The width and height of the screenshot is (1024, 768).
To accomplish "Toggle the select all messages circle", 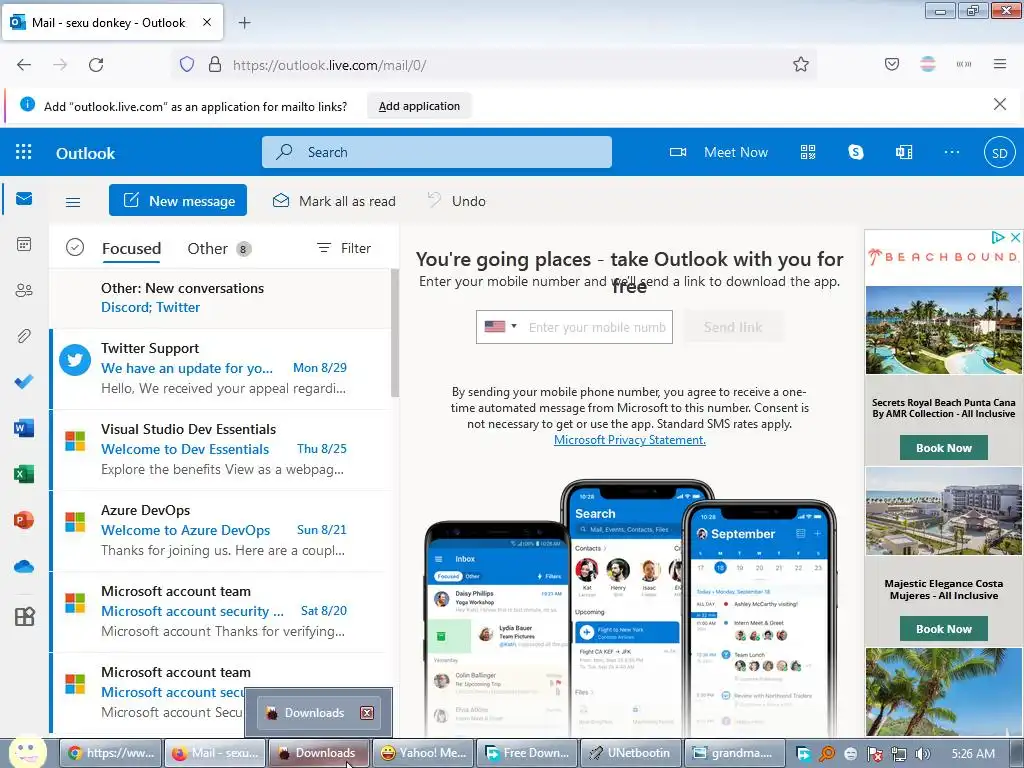I will tap(75, 248).
